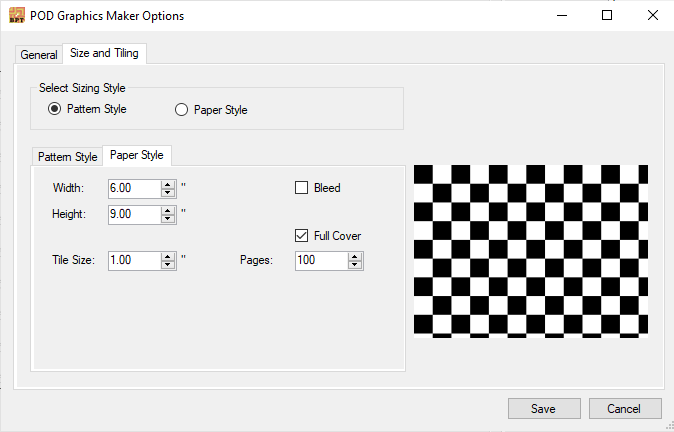Screen dimensions: 674x432
Task: Decrease Height using the down spinner
Action: click(x=168, y=218)
